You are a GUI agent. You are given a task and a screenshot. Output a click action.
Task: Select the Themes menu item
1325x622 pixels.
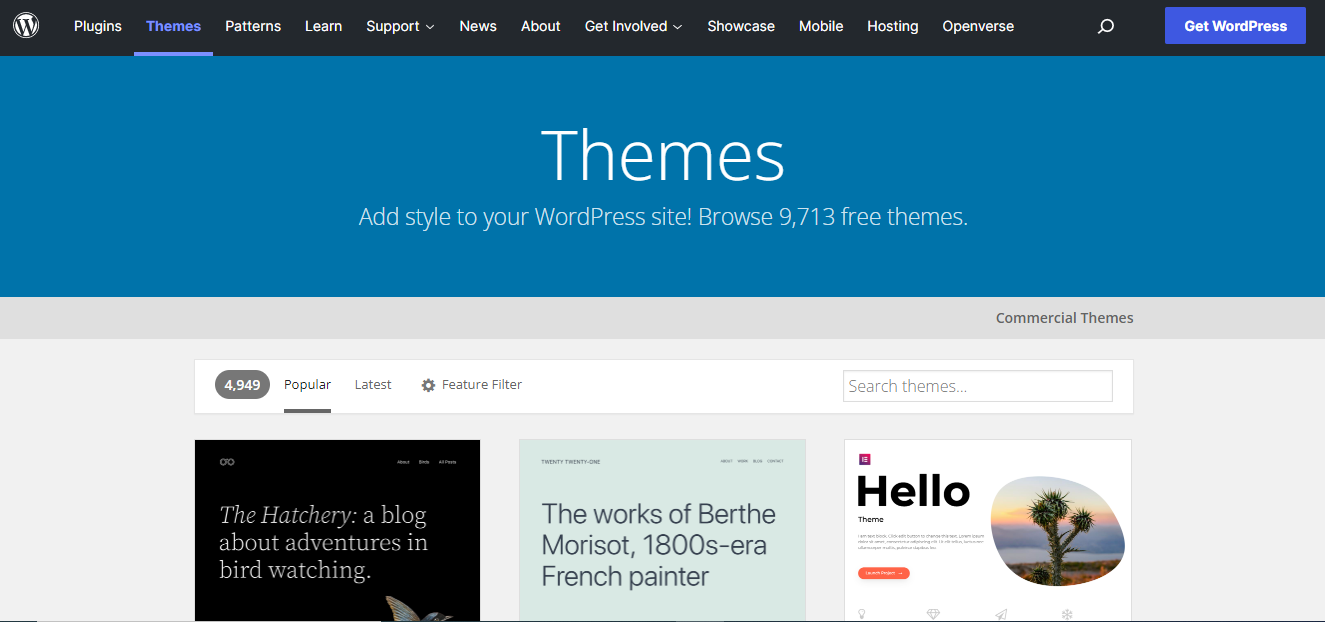pyautogui.click(x=173, y=26)
